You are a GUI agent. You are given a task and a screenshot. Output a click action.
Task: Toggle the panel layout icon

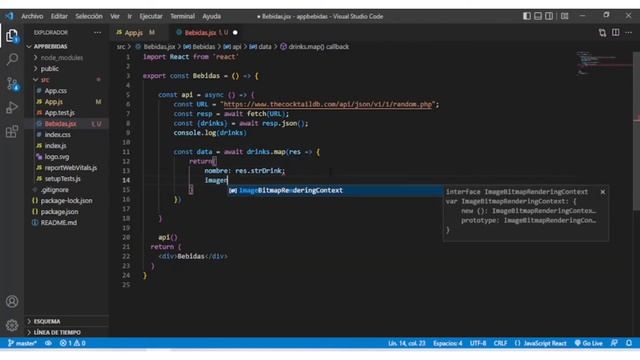(538, 16)
